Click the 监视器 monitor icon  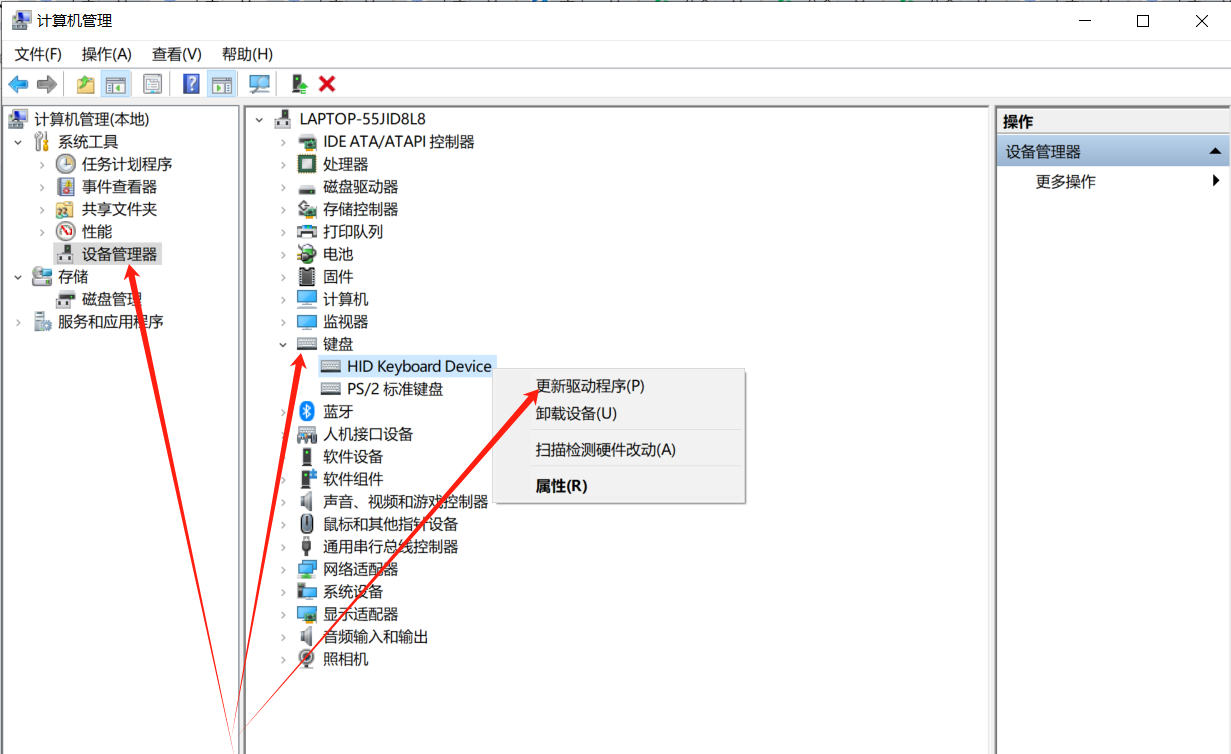click(x=307, y=322)
